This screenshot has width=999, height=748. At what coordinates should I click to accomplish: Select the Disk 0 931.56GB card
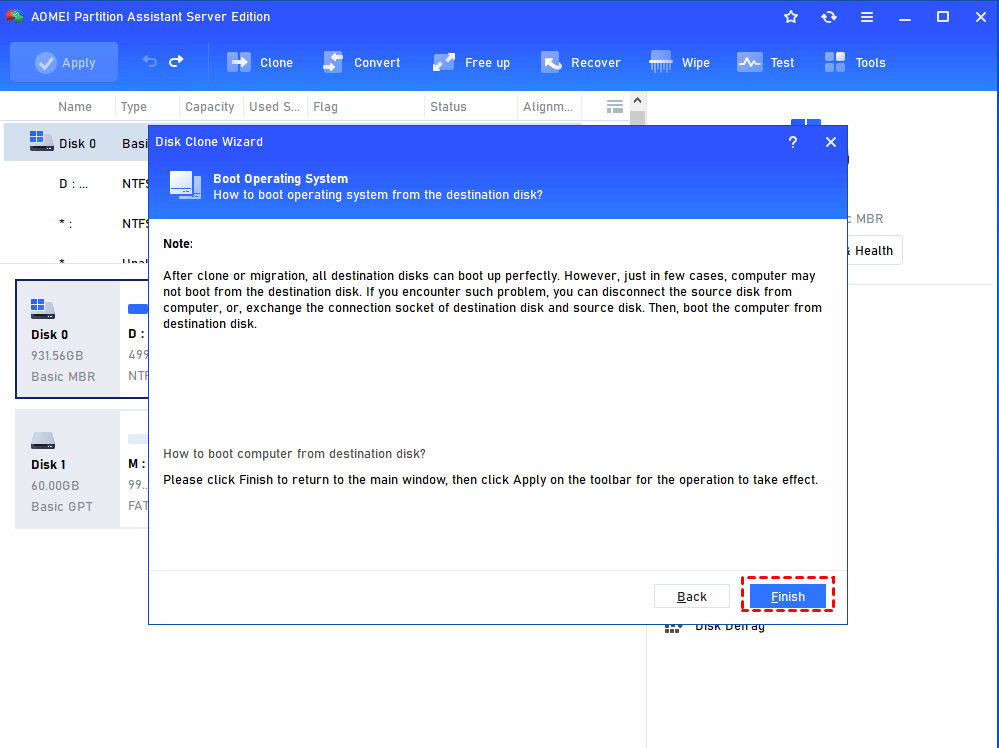pos(68,339)
